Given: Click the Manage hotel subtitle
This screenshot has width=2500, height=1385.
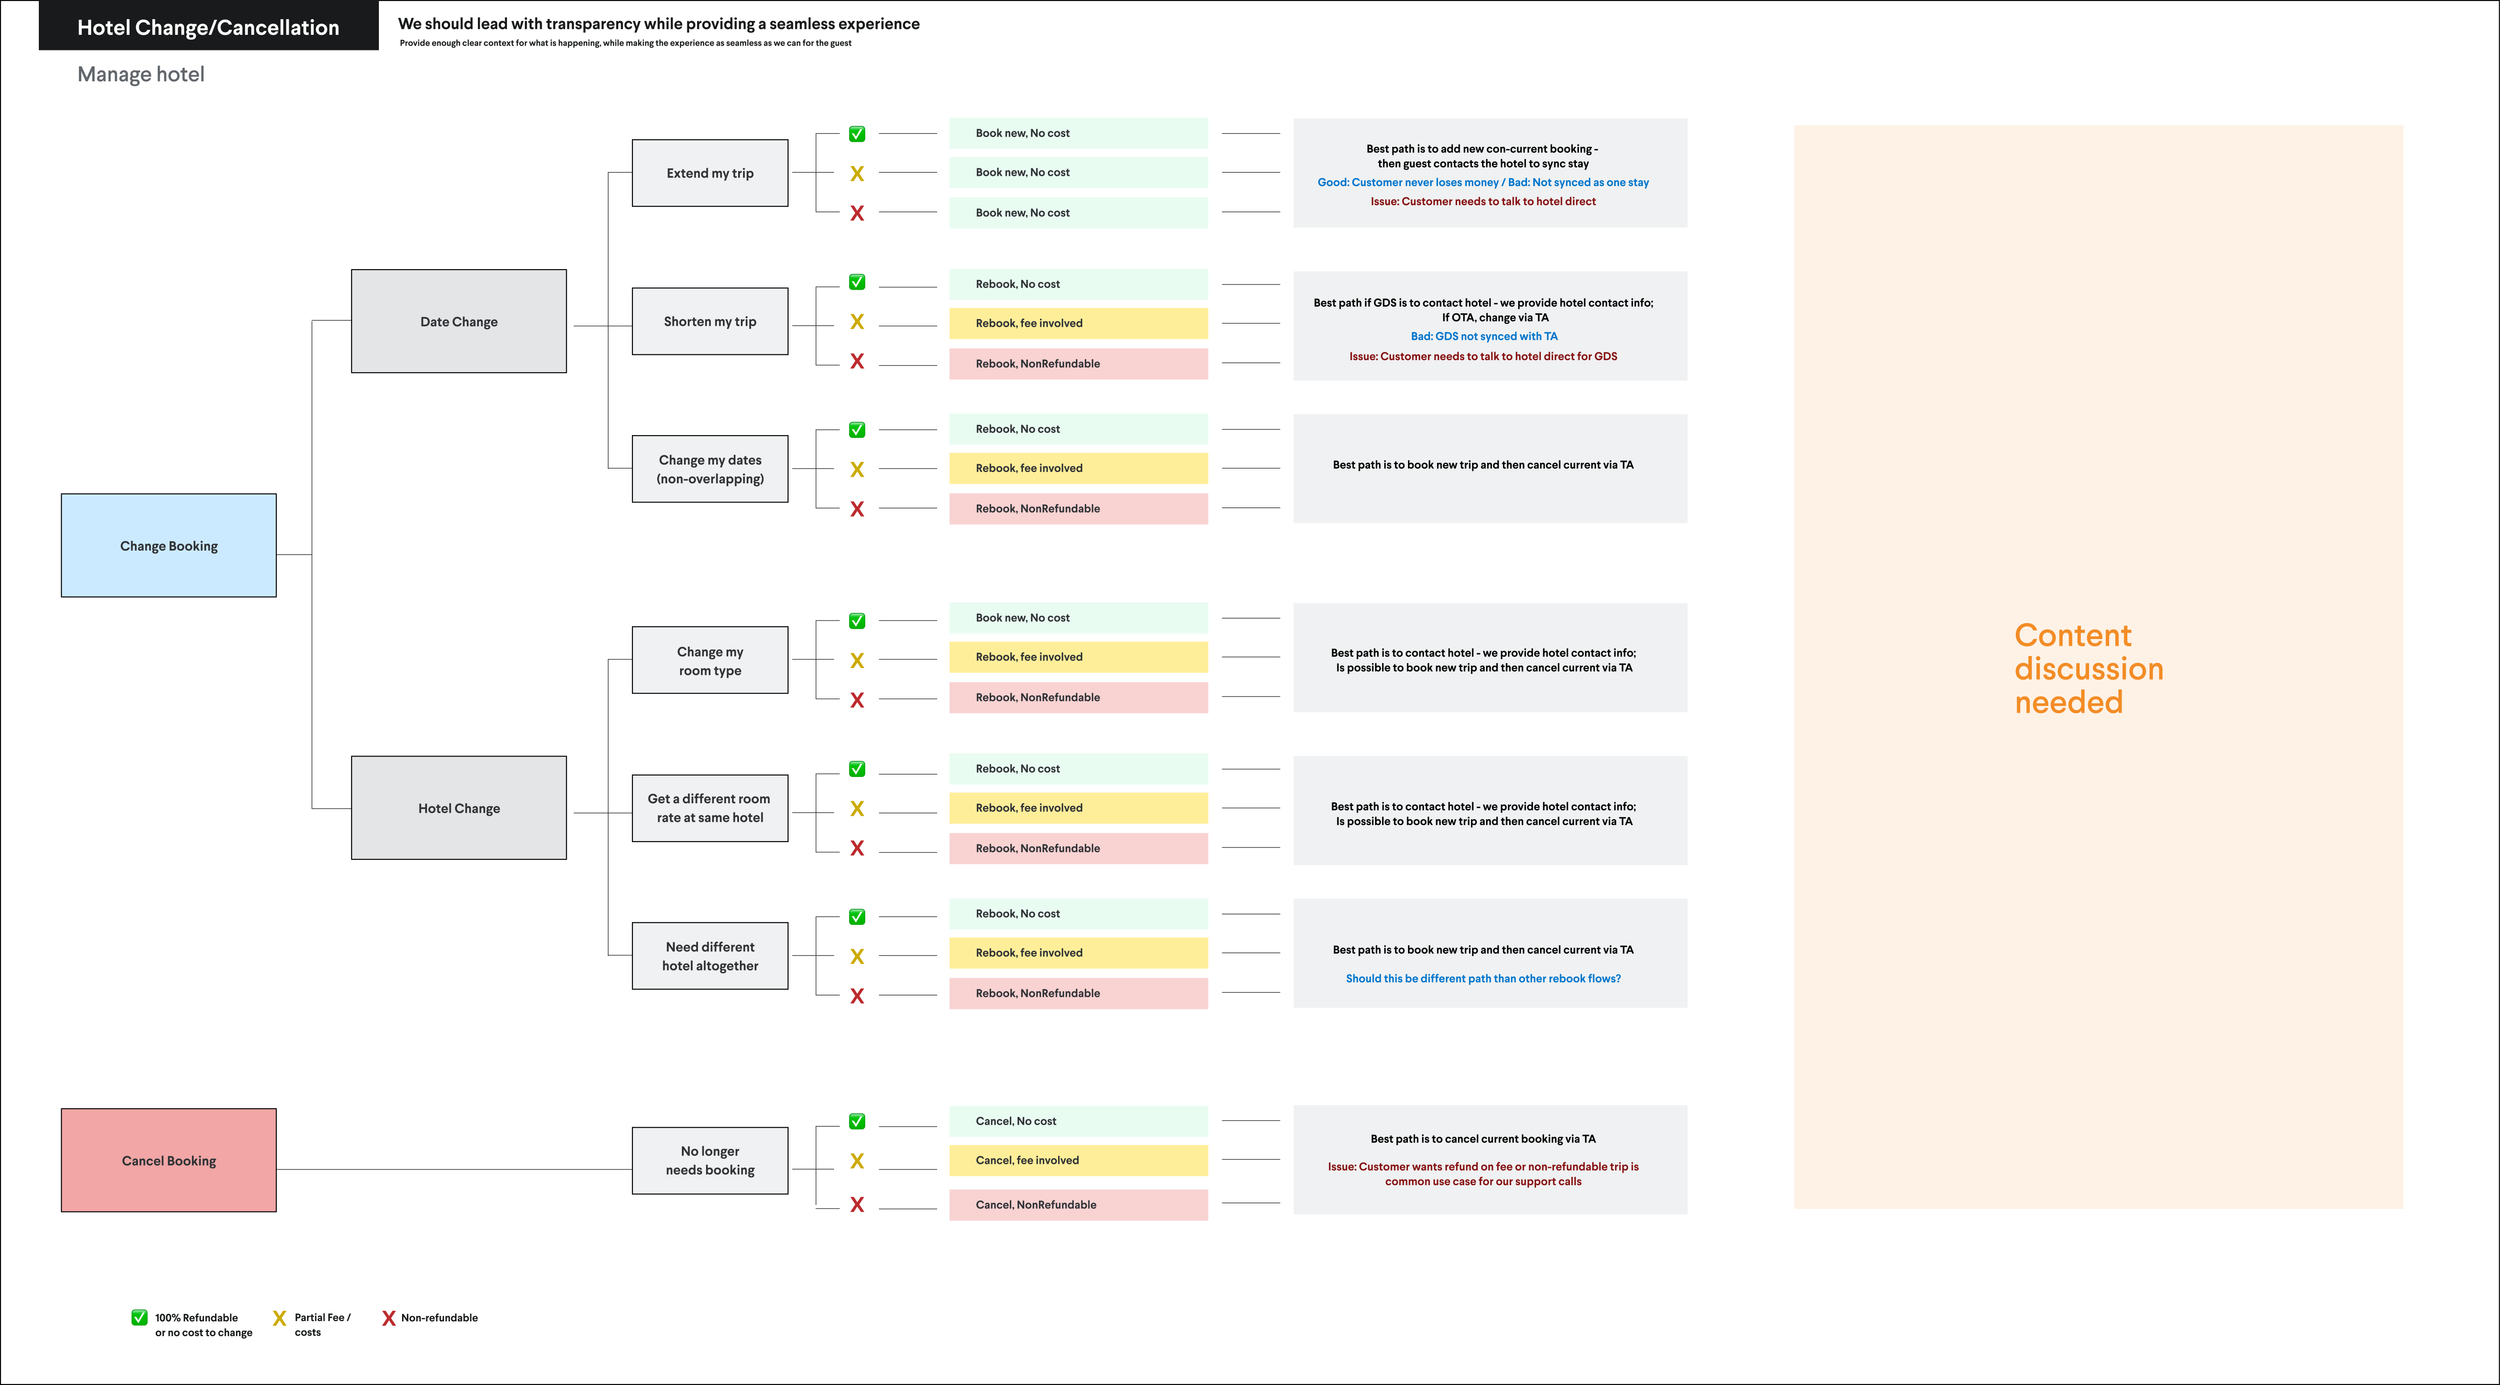Looking at the screenshot, I should point(141,74).
